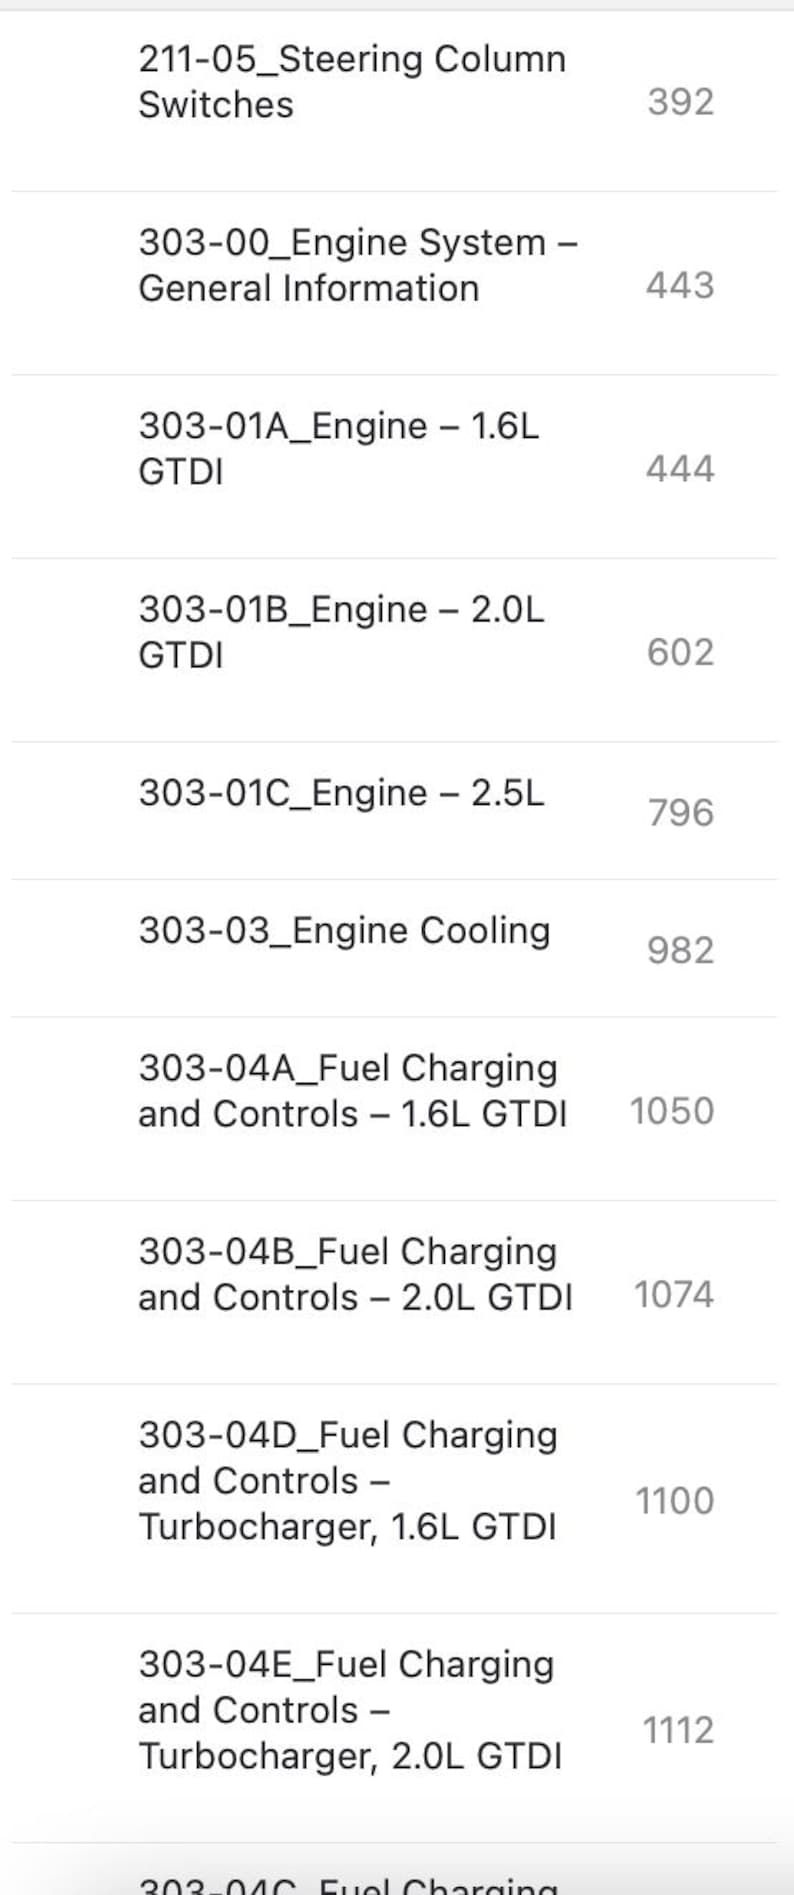Open the 303-03_Engine Cooling chapter
Viewport: 794px width, 1895px height.
[x=344, y=929]
